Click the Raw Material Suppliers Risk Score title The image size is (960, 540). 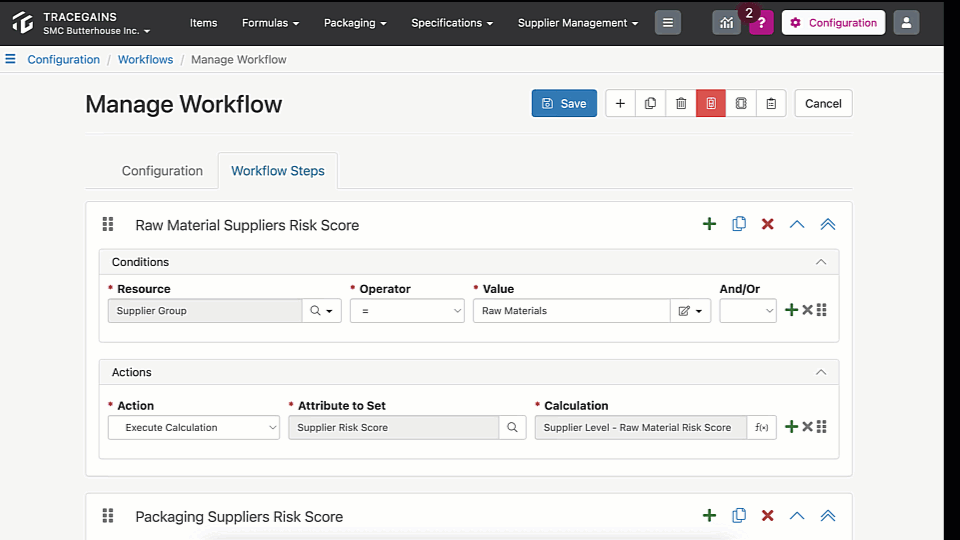pyautogui.click(x=247, y=225)
